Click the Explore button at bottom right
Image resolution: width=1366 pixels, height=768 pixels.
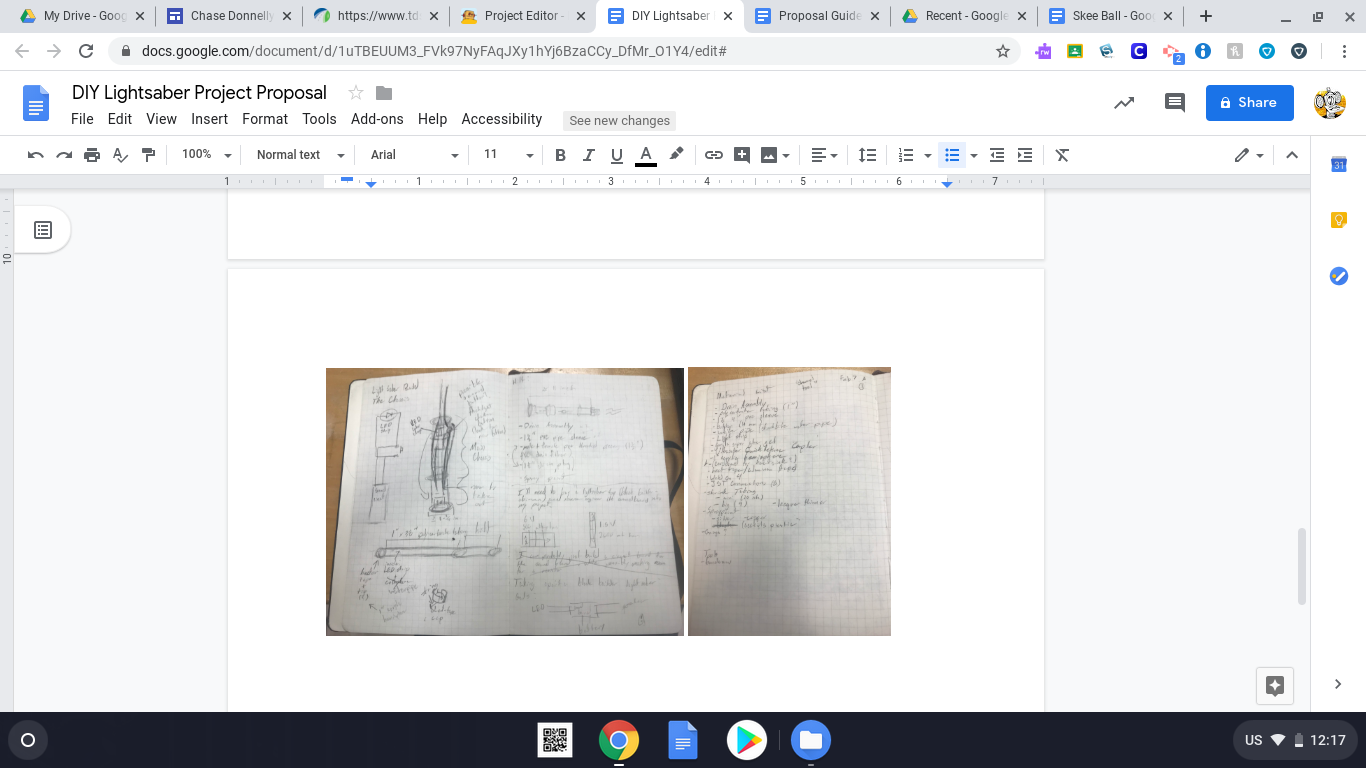tap(1275, 685)
